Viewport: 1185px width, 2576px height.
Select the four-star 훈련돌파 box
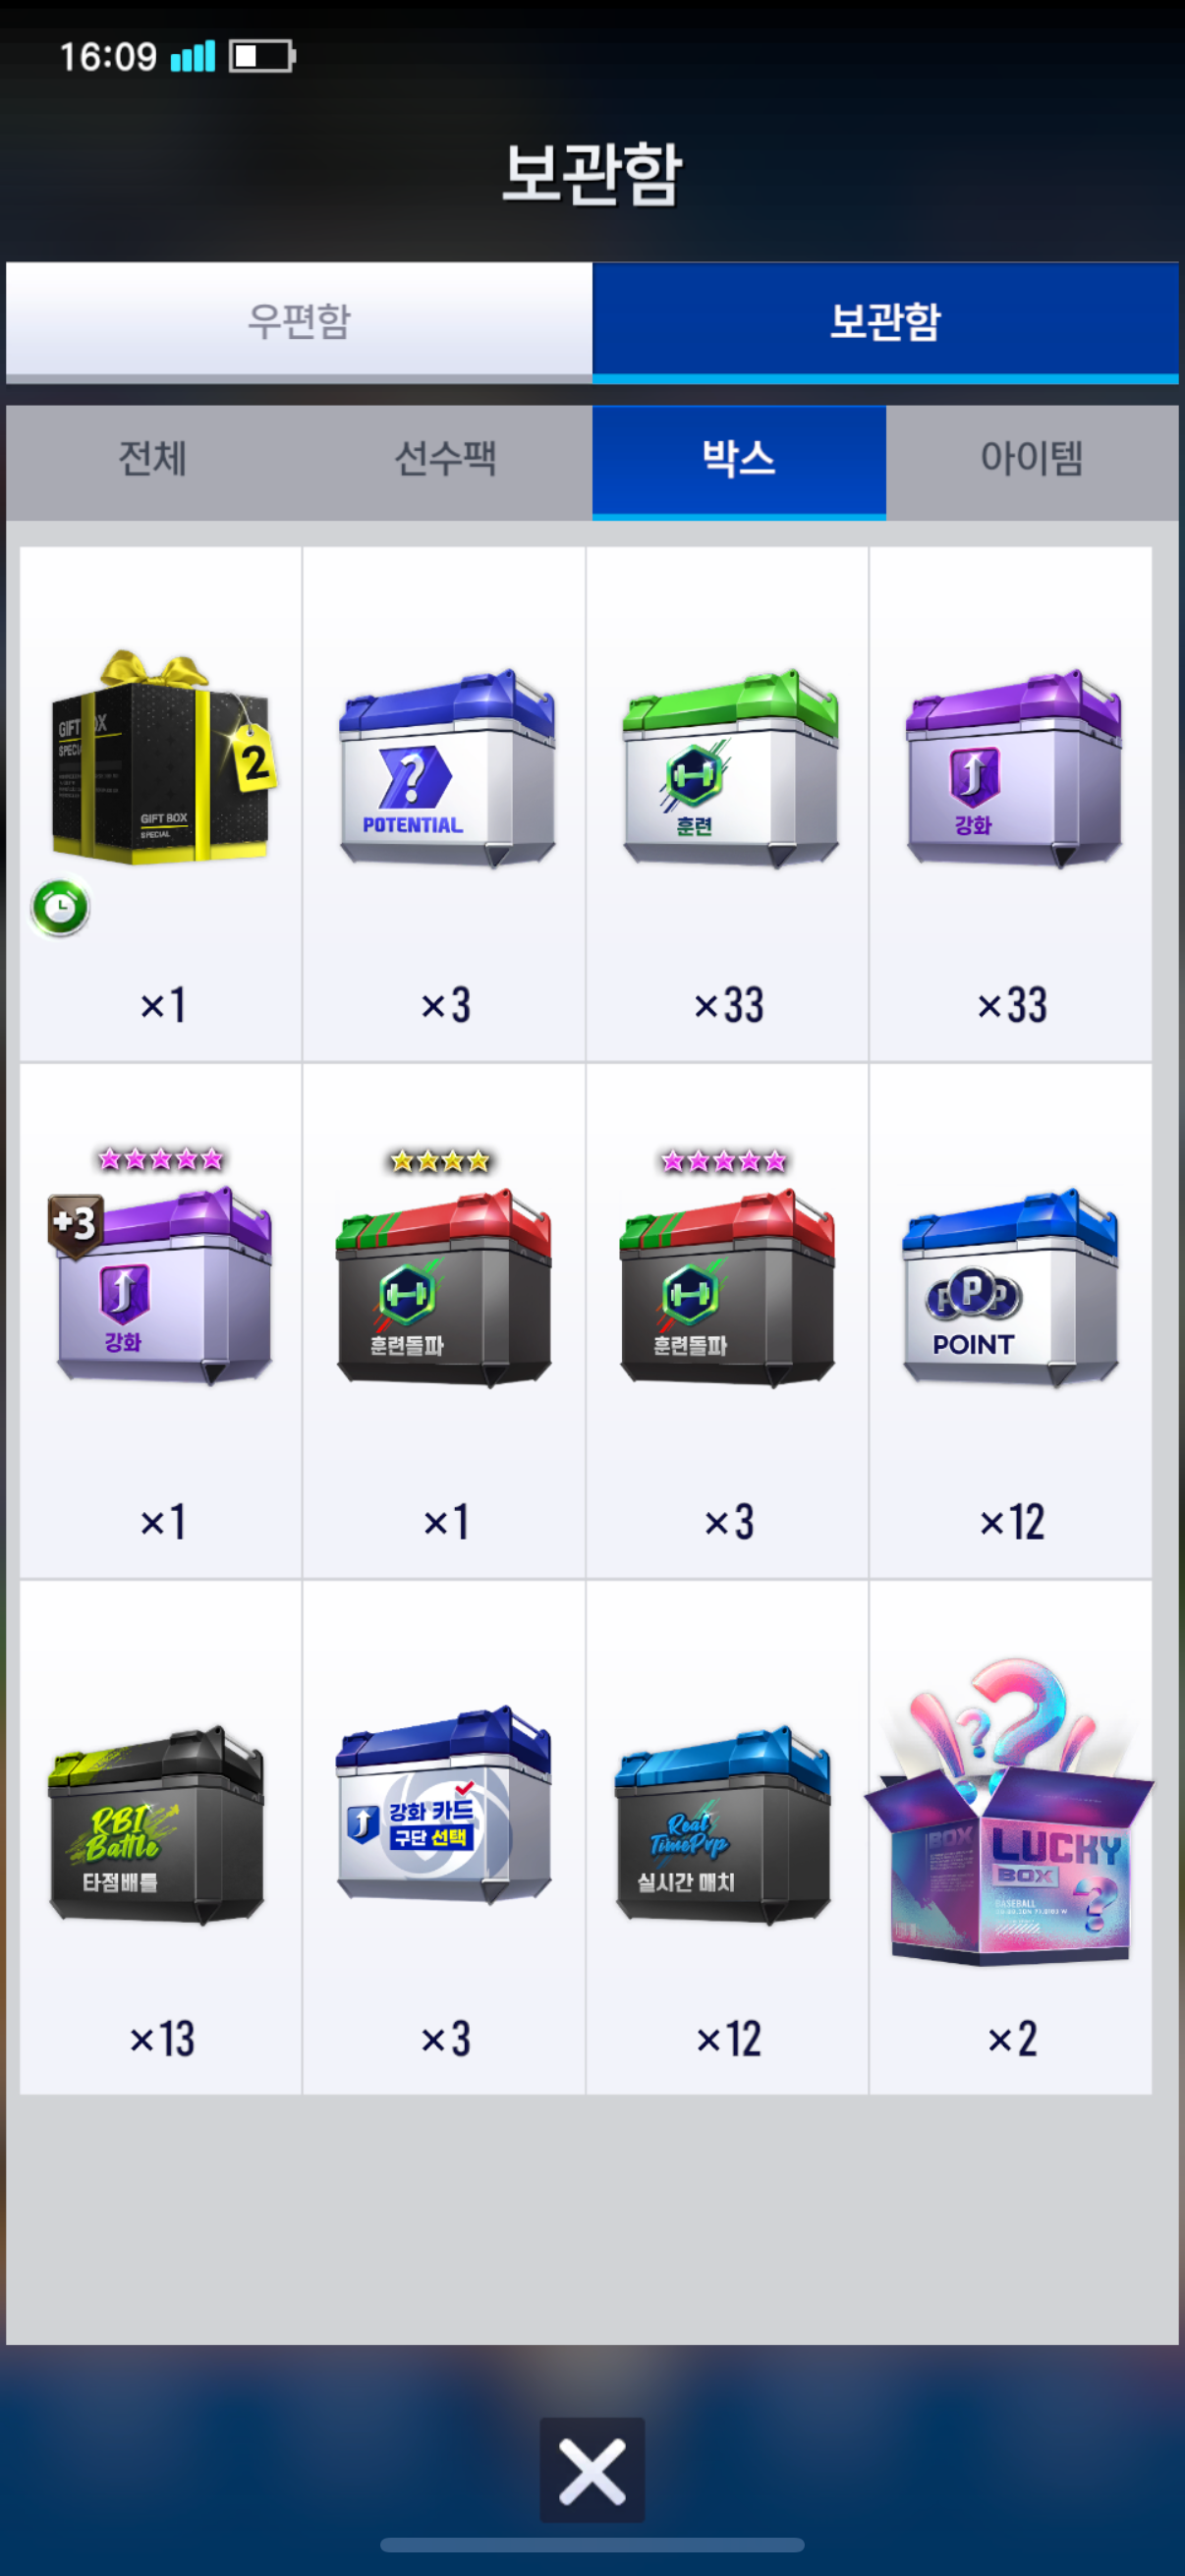point(444,1321)
